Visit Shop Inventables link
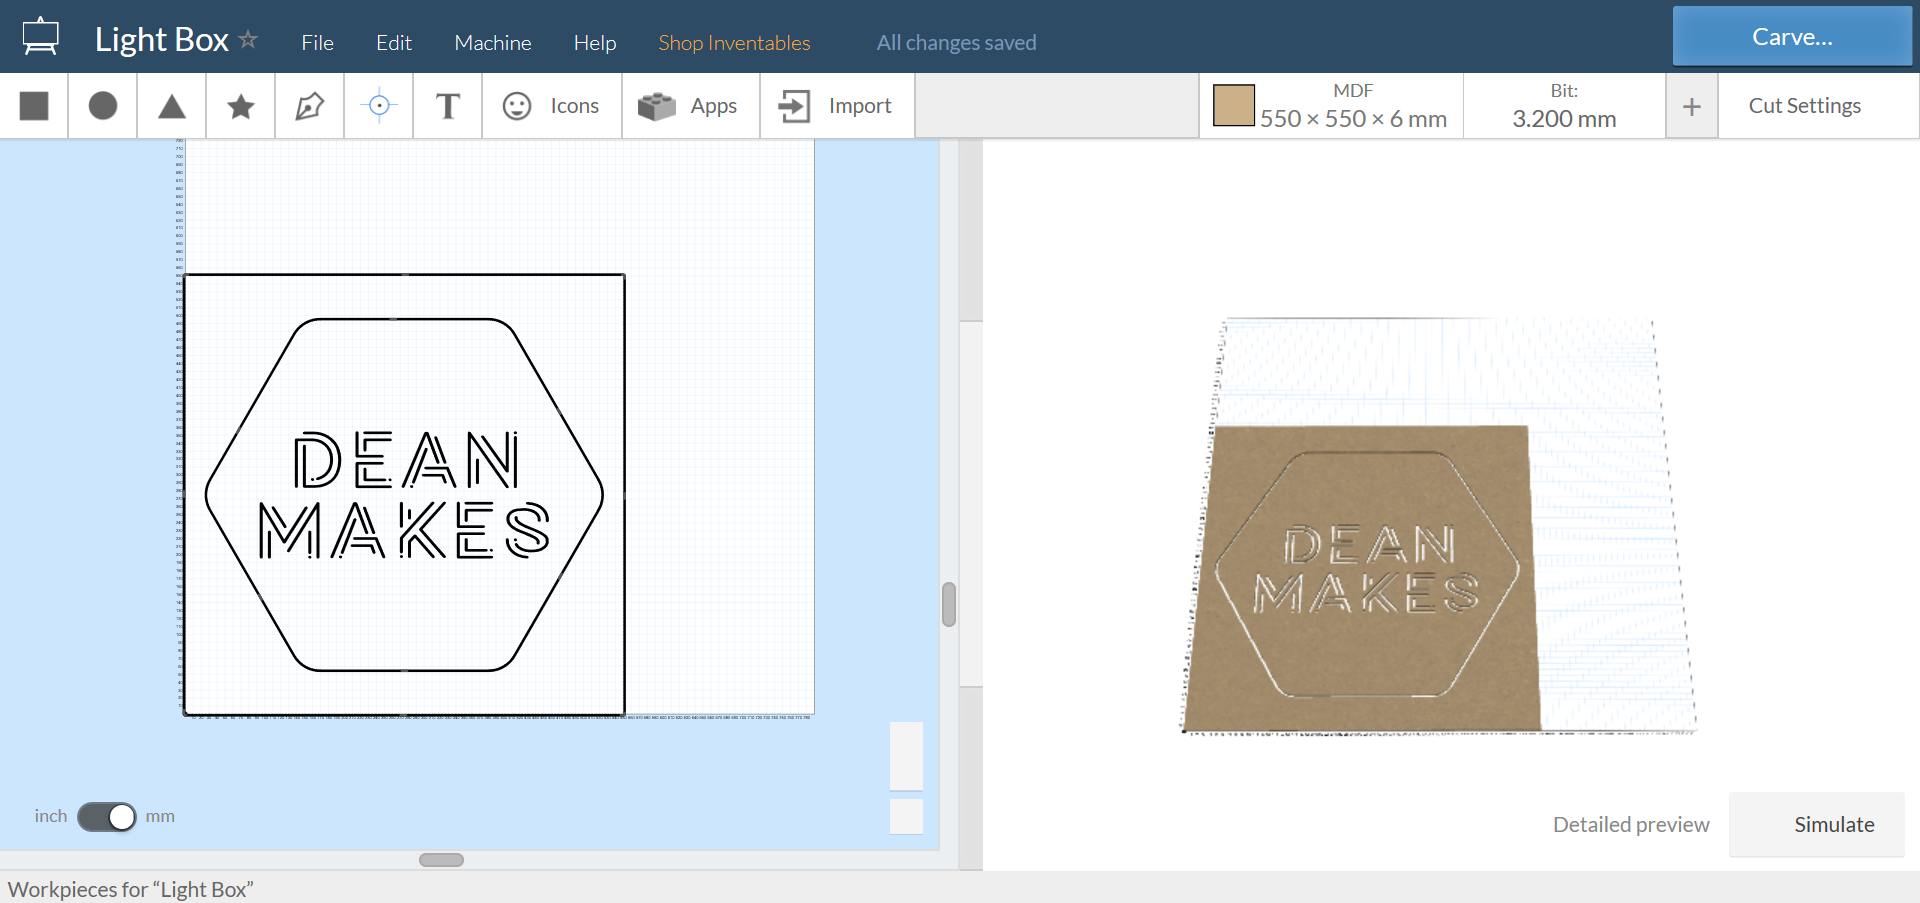The height and width of the screenshot is (903, 1920). [734, 43]
